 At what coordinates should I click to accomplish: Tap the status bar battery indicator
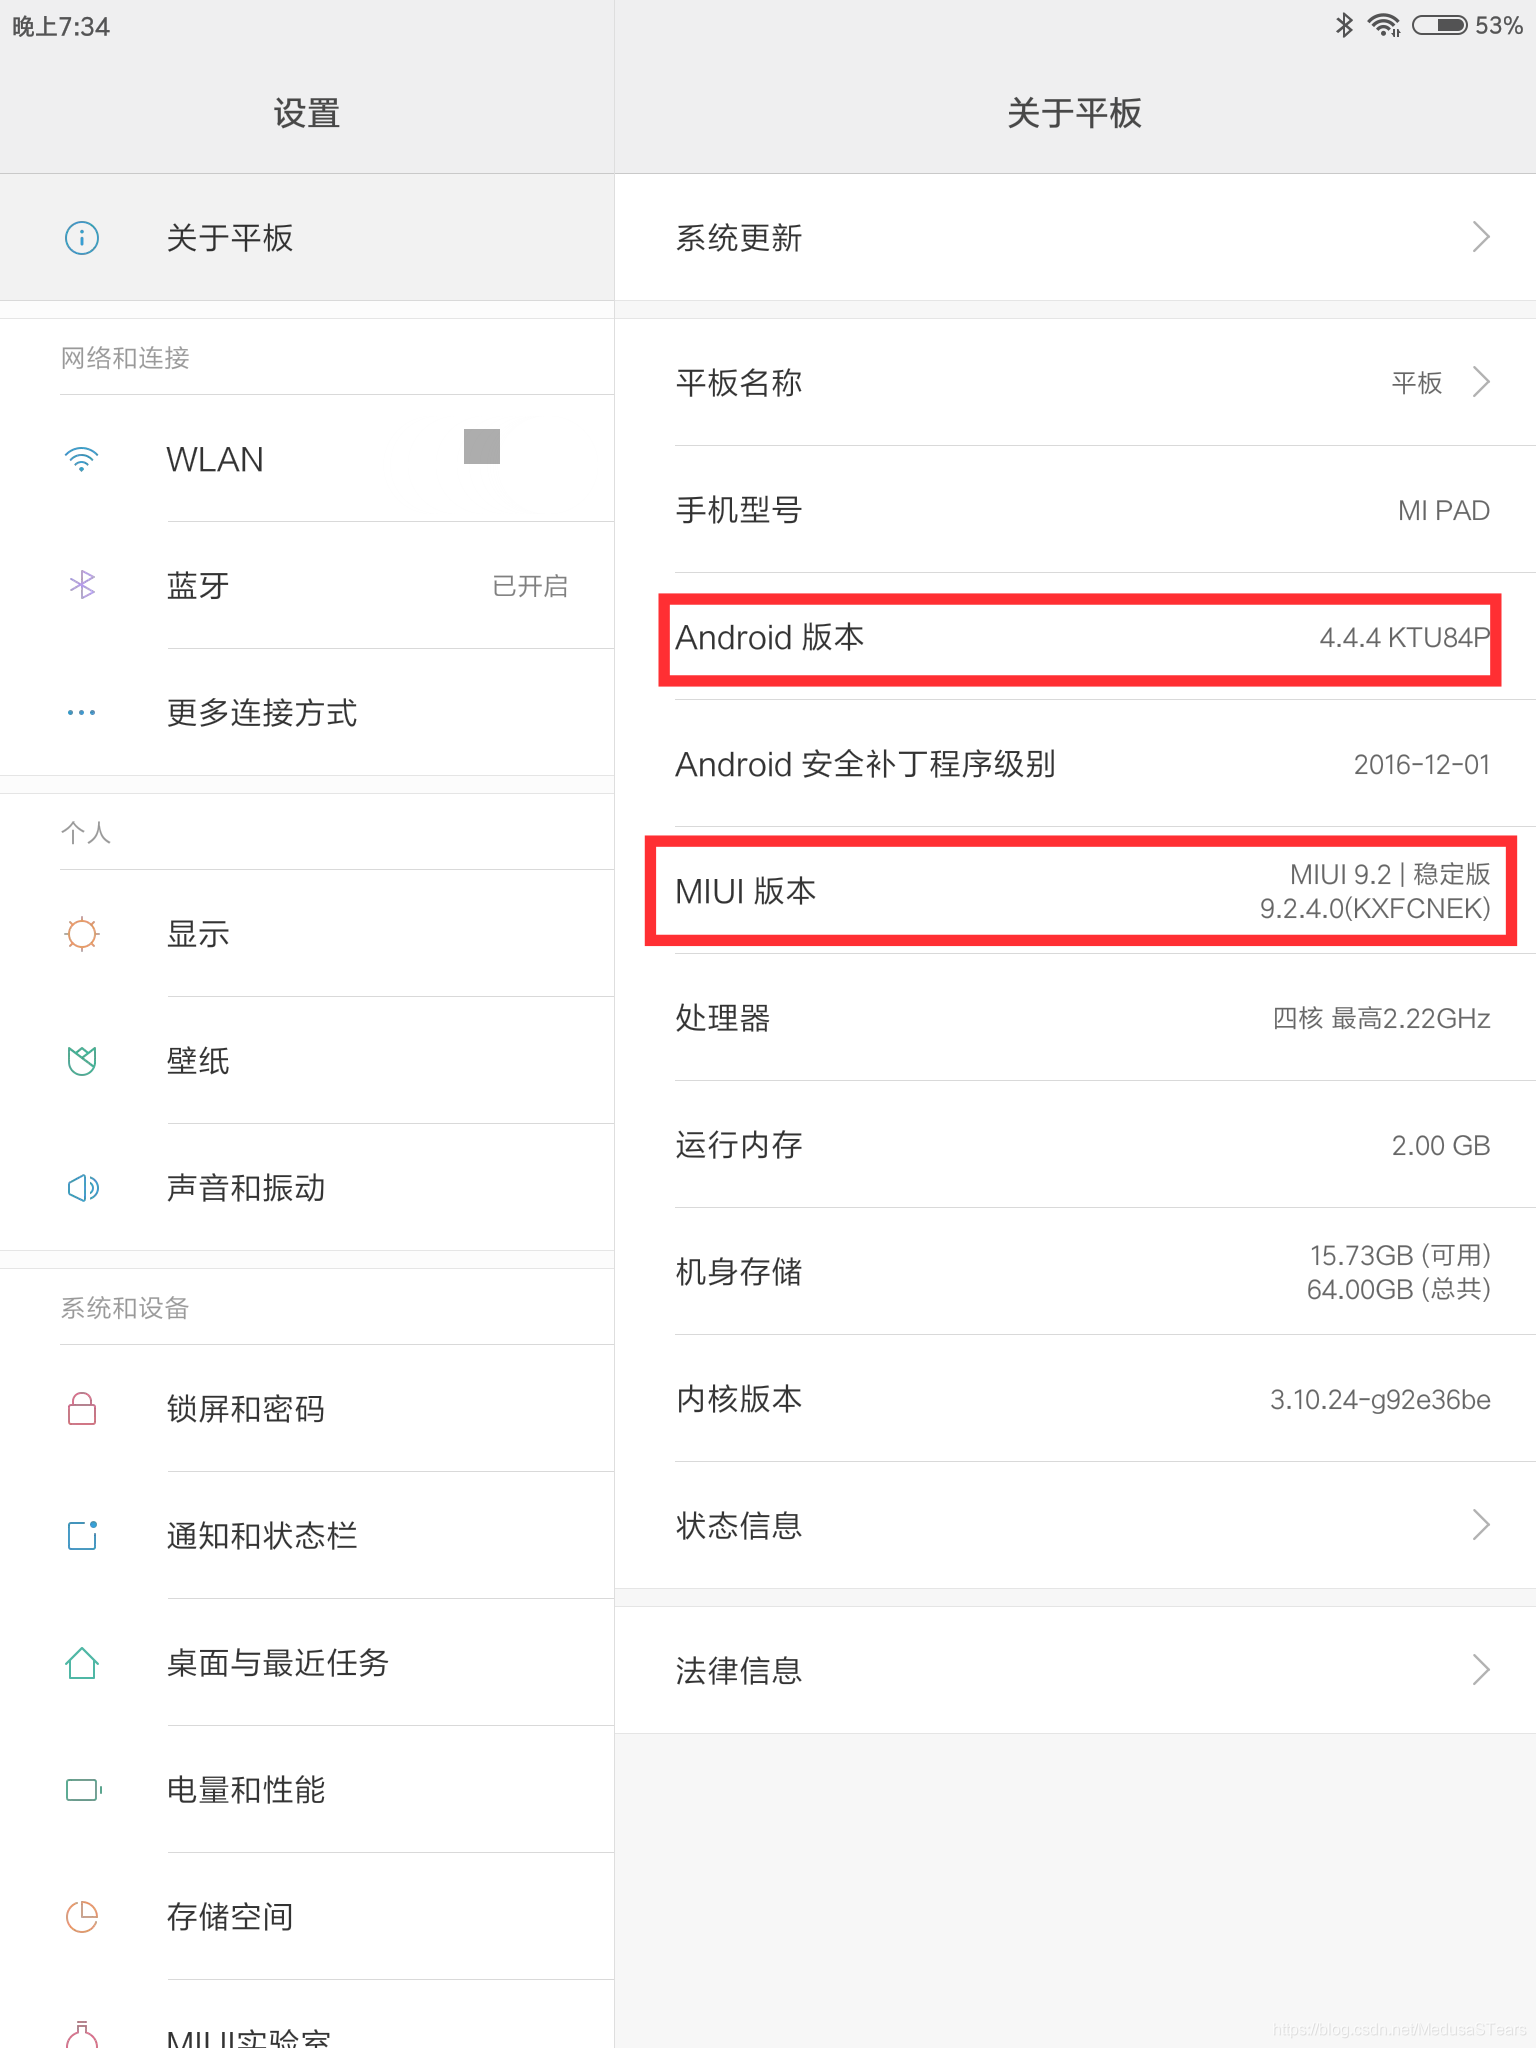pyautogui.click(x=1440, y=25)
